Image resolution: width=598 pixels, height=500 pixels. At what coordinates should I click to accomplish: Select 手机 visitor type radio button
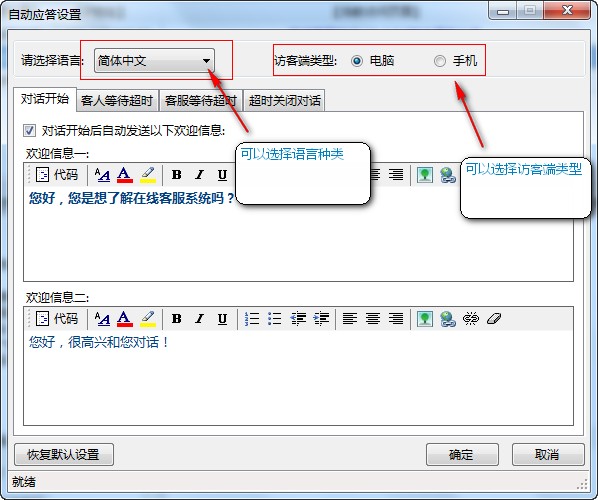(x=440, y=61)
